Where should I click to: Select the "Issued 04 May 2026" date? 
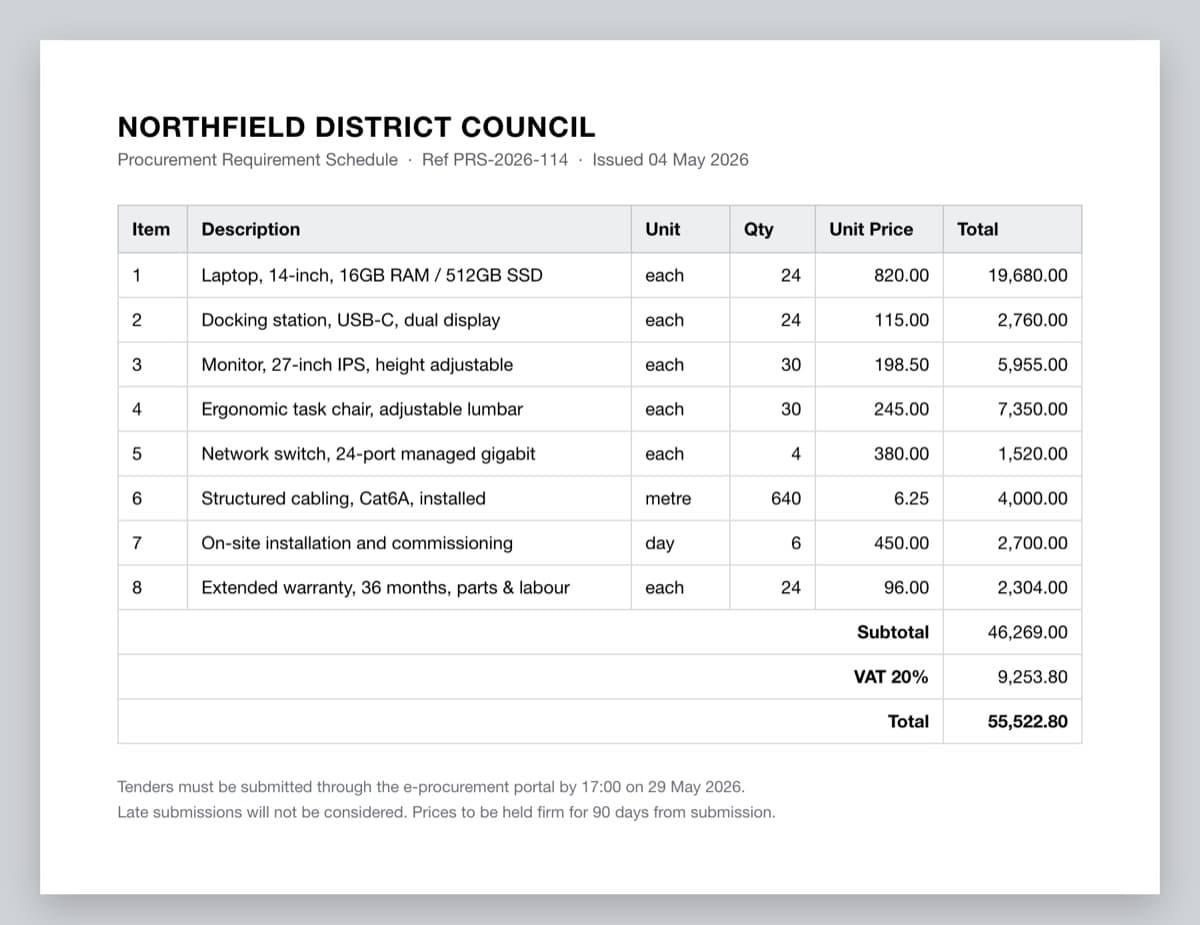(x=670, y=160)
